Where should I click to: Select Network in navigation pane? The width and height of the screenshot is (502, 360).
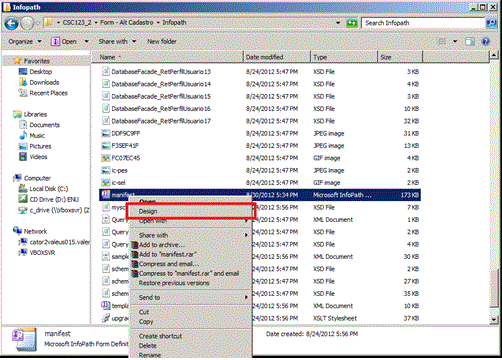30,231
